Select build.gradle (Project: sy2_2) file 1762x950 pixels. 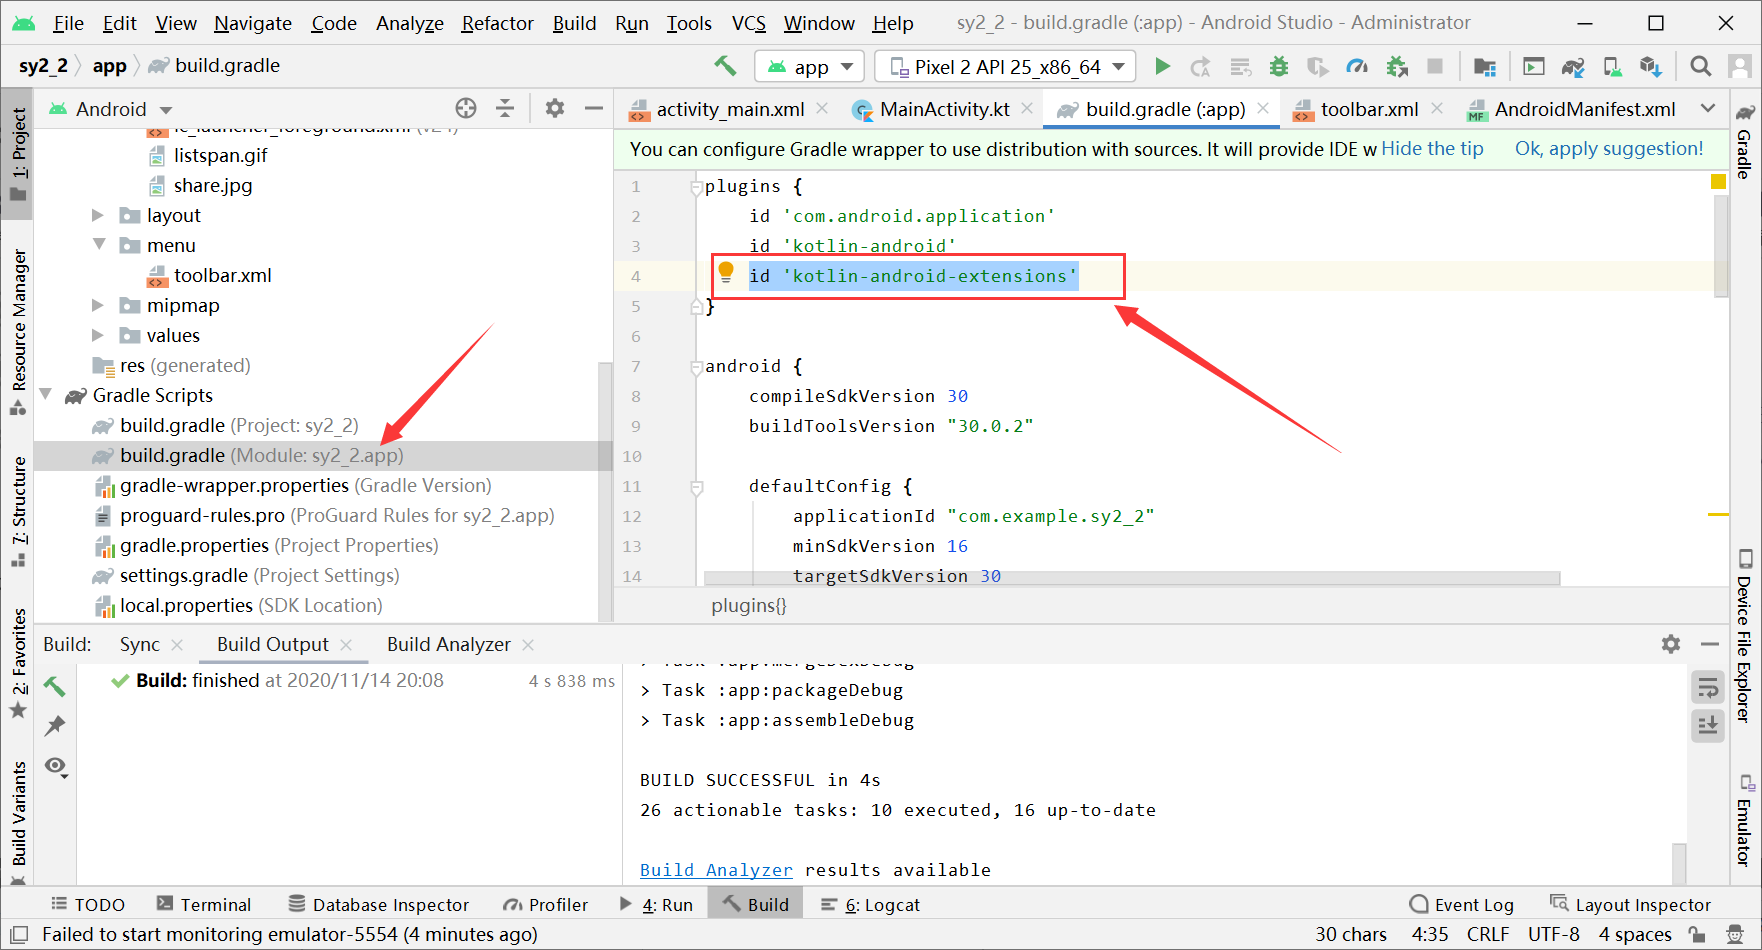239,425
